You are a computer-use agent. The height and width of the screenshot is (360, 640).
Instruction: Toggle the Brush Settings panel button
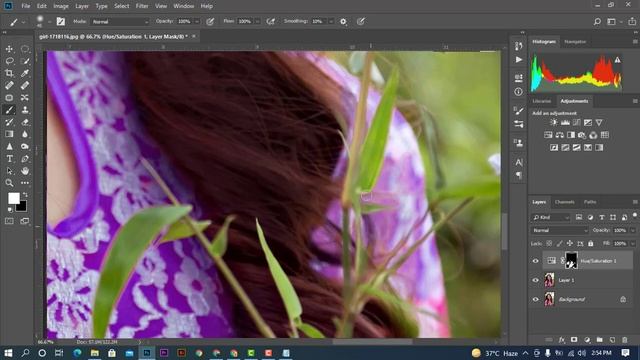coord(61,22)
